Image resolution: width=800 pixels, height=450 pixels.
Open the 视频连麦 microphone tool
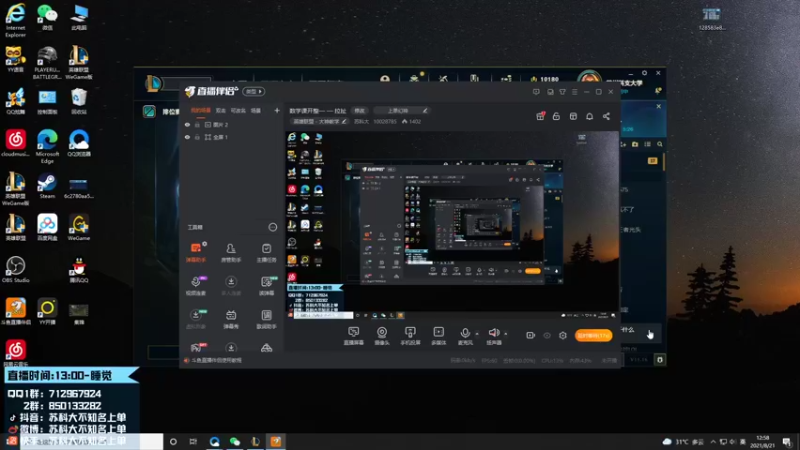196,286
